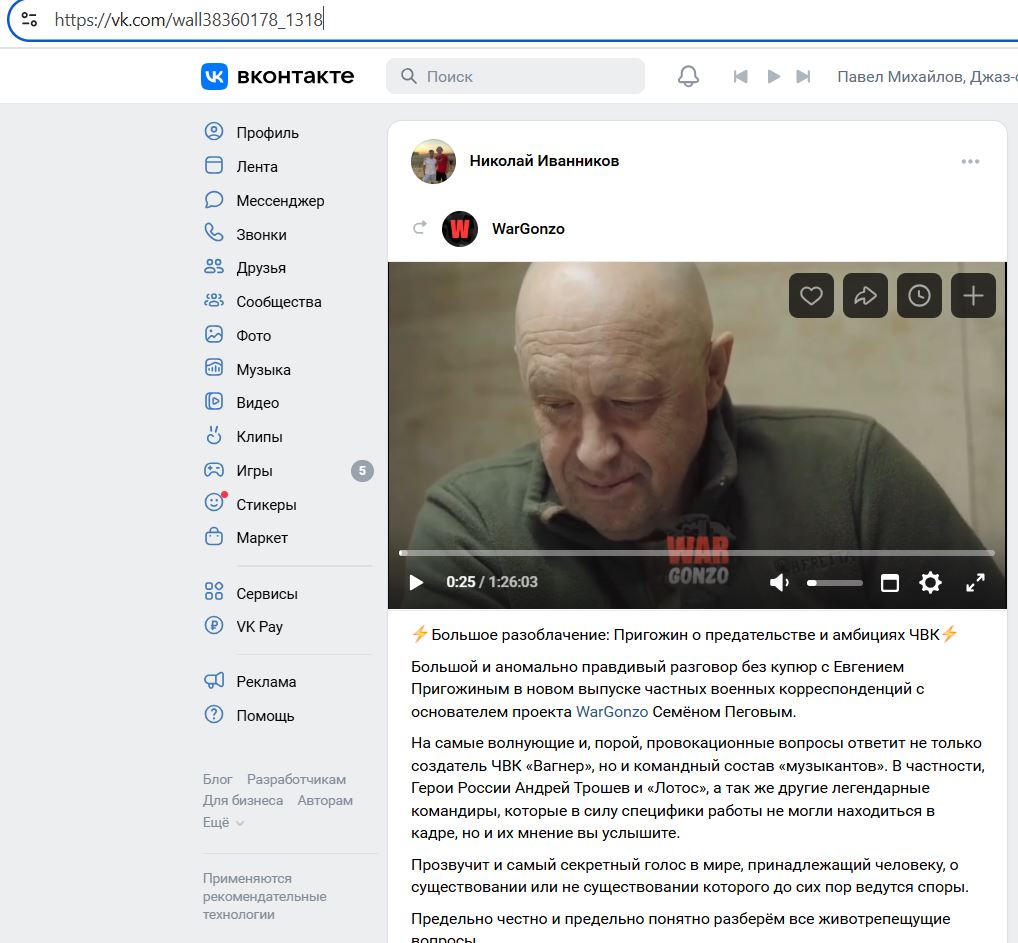Click the Помощь question mark icon
This screenshot has height=943, width=1018.
tap(214, 714)
